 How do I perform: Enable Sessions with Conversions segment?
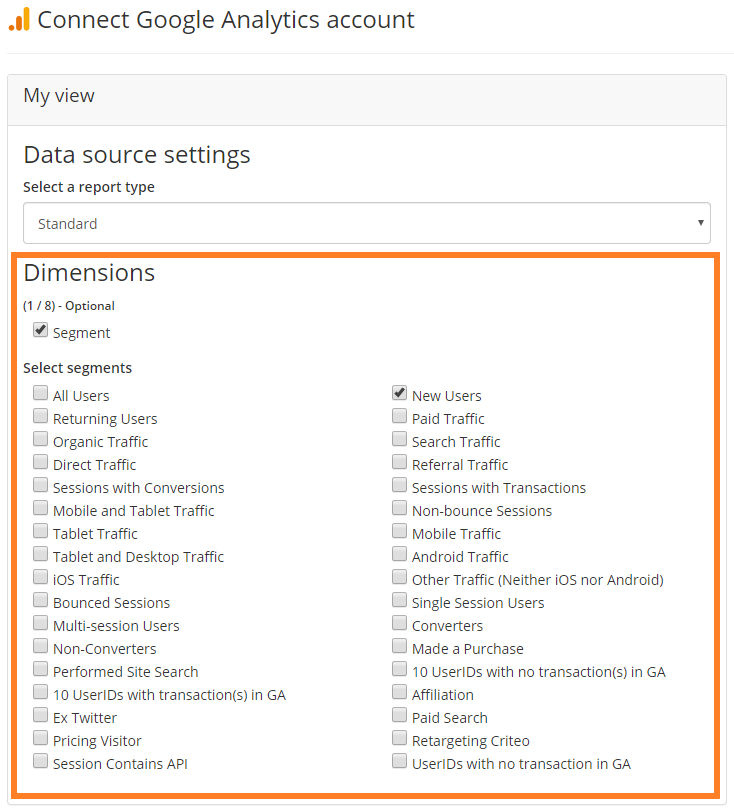pyautogui.click(x=40, y=485)
